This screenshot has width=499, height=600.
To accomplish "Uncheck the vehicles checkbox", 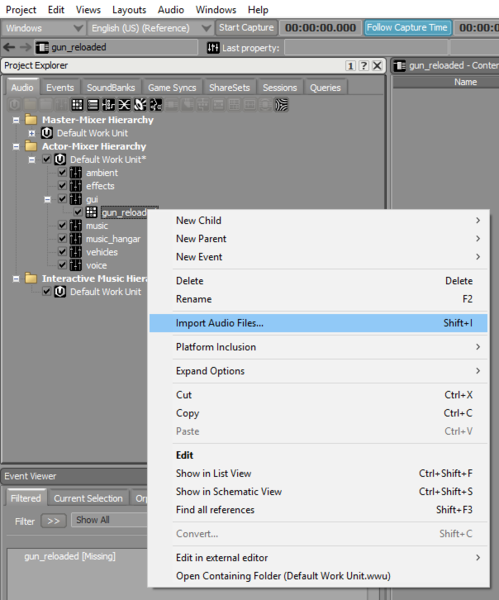I will click(x=62, y=252).
